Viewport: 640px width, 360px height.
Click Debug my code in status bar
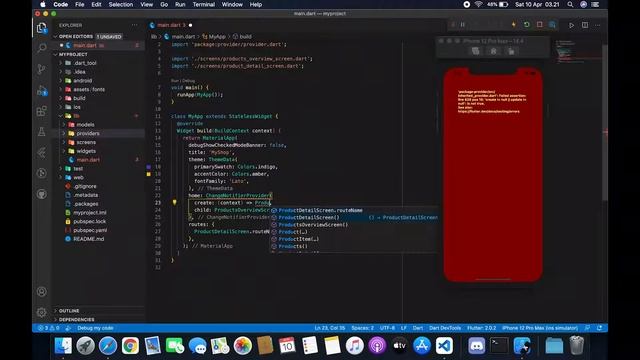(95, 328)
